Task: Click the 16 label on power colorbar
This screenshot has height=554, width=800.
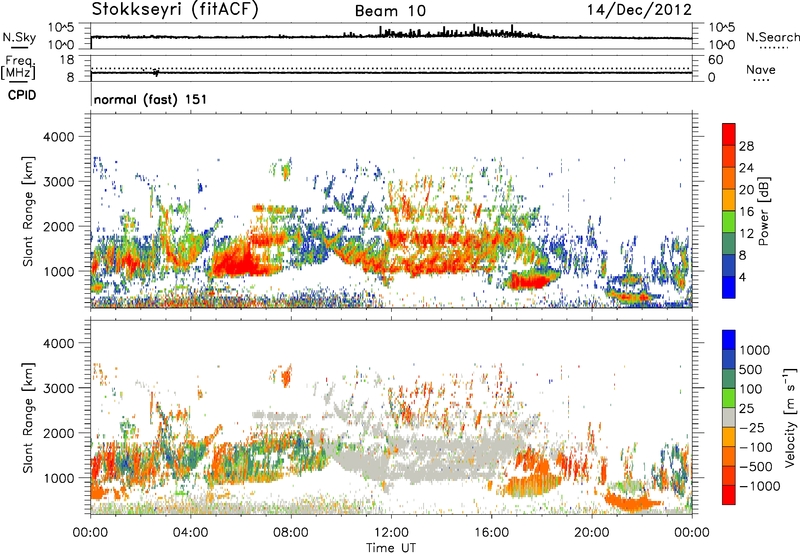Action: [746, 212]
